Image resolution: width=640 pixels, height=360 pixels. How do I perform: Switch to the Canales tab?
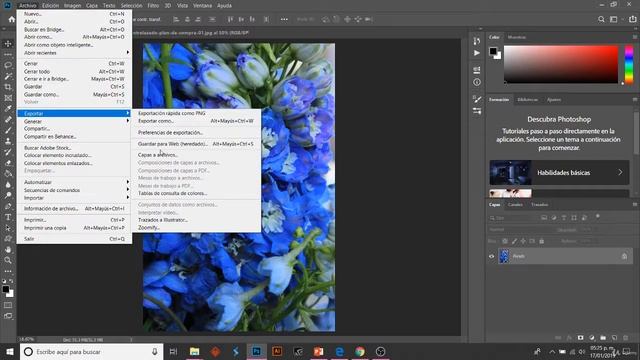[515, 204]
